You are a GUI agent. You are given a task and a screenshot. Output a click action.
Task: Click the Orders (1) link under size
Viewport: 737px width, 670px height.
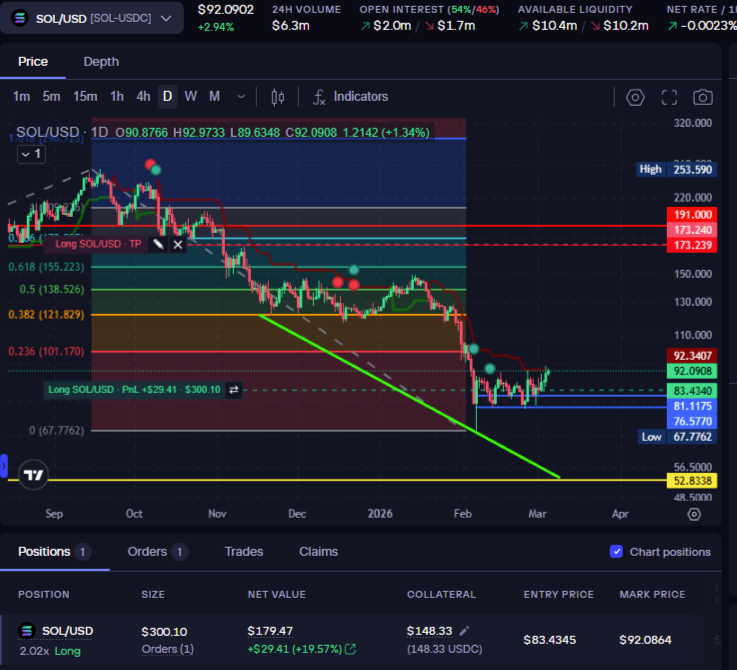(x=167, y=649)
